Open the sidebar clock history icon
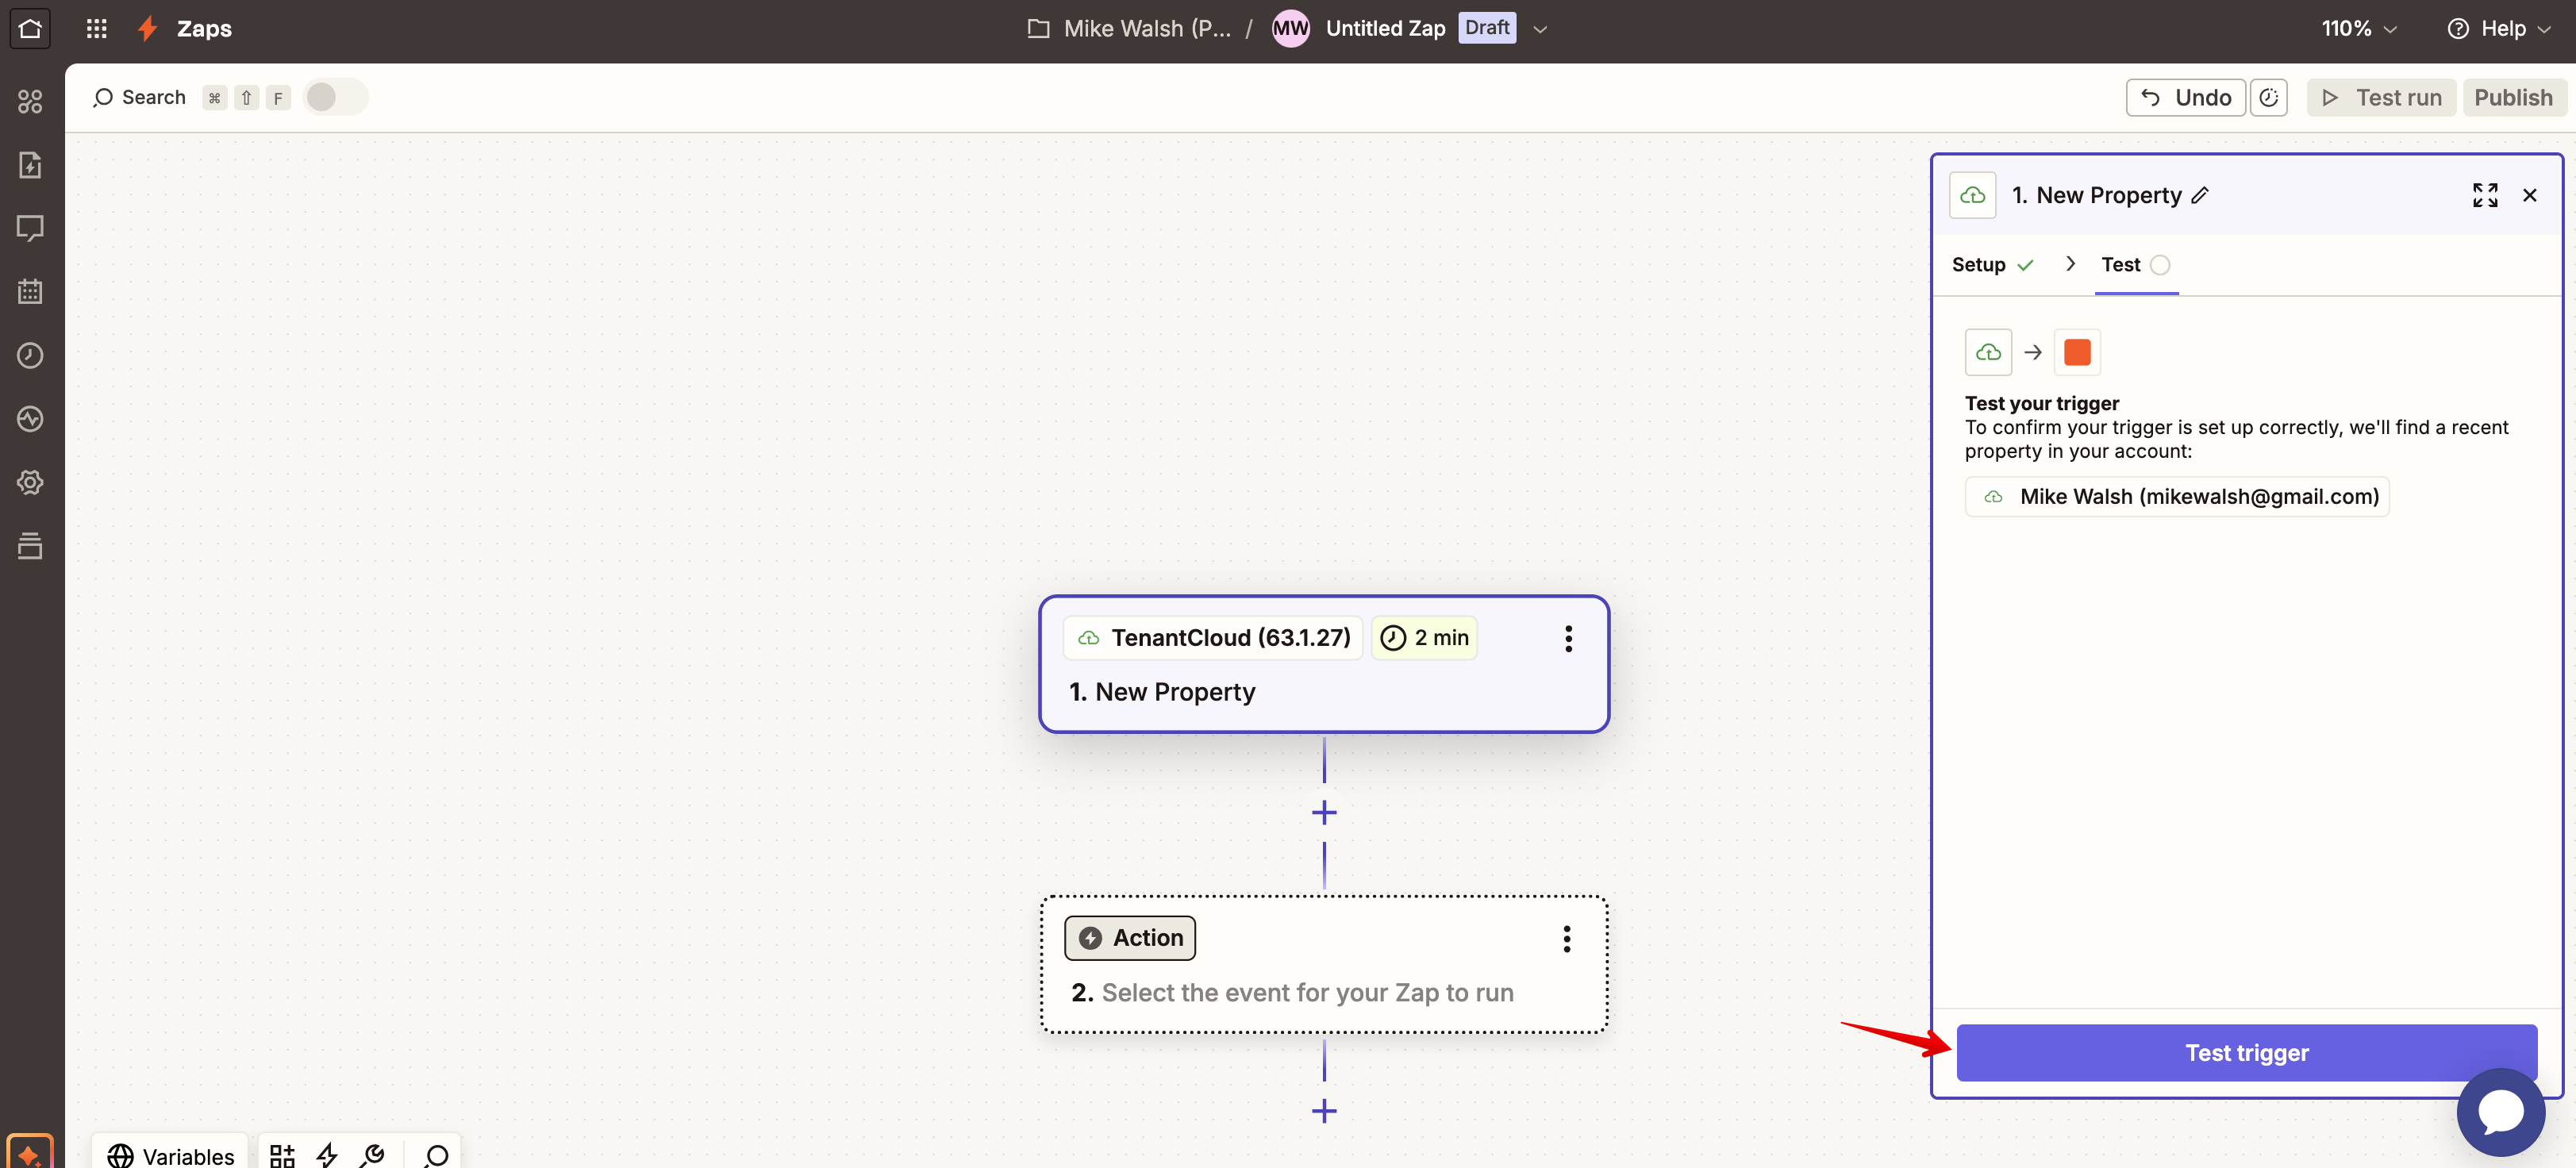The image size is (2576, 1168). (30, 355)
